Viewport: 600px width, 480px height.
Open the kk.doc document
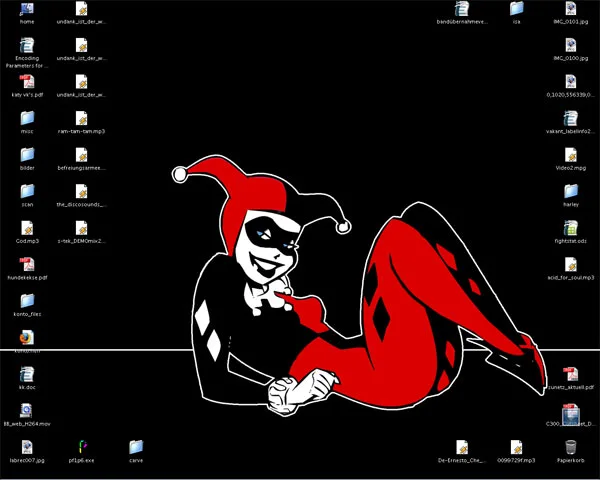tap(27, 373)
